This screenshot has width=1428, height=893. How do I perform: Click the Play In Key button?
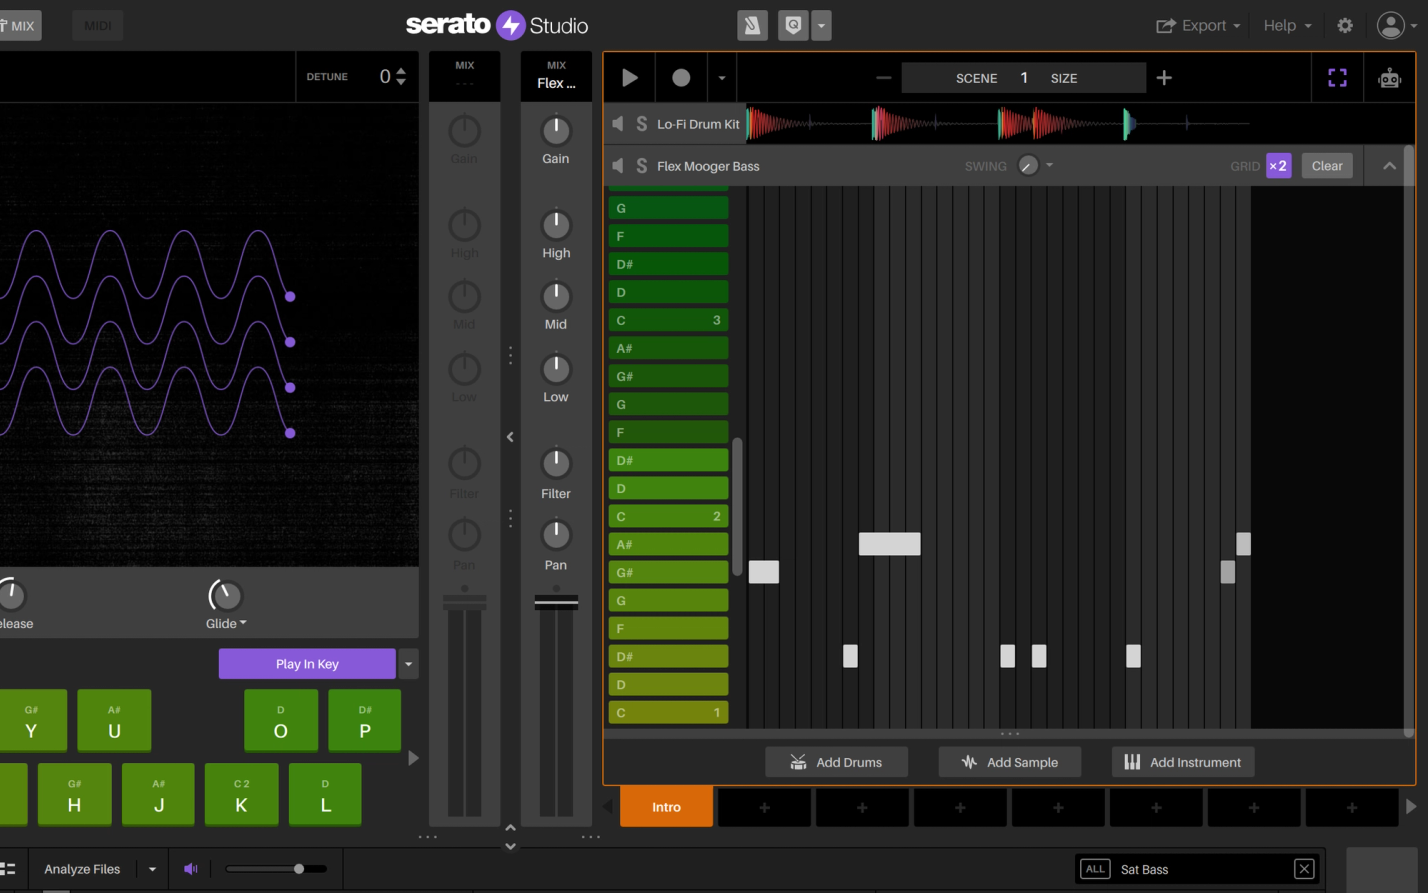pyautogui.click(x=307, y=663)
